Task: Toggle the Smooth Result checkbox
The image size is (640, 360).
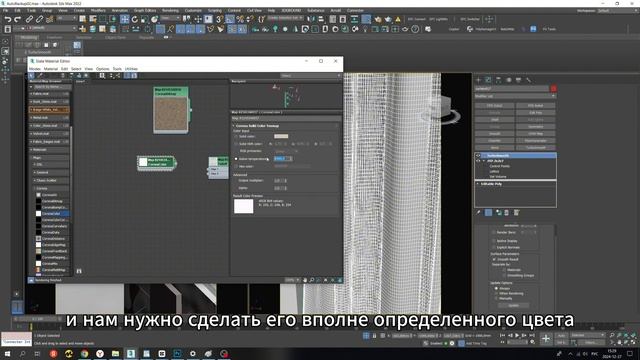Action: (x=494, y=259)
